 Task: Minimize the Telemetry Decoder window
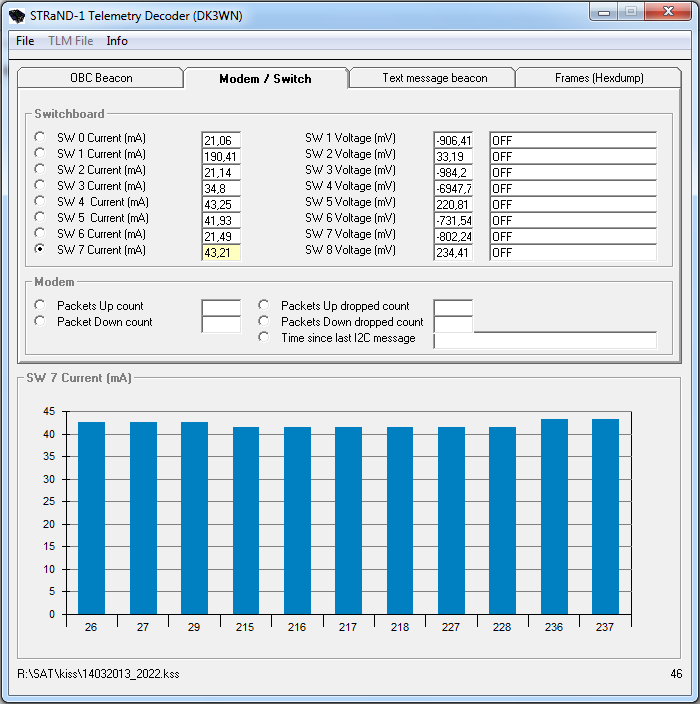tap(603, 12)
